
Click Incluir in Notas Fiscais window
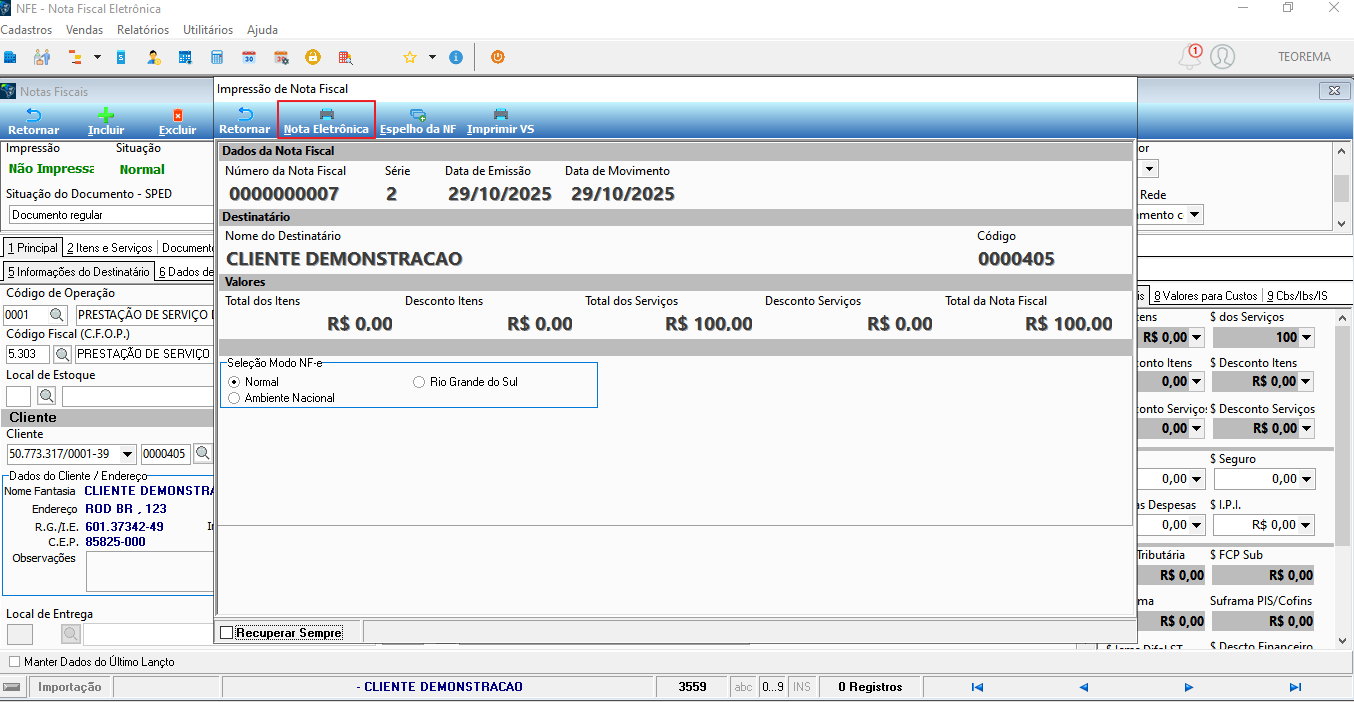(106, 122)
